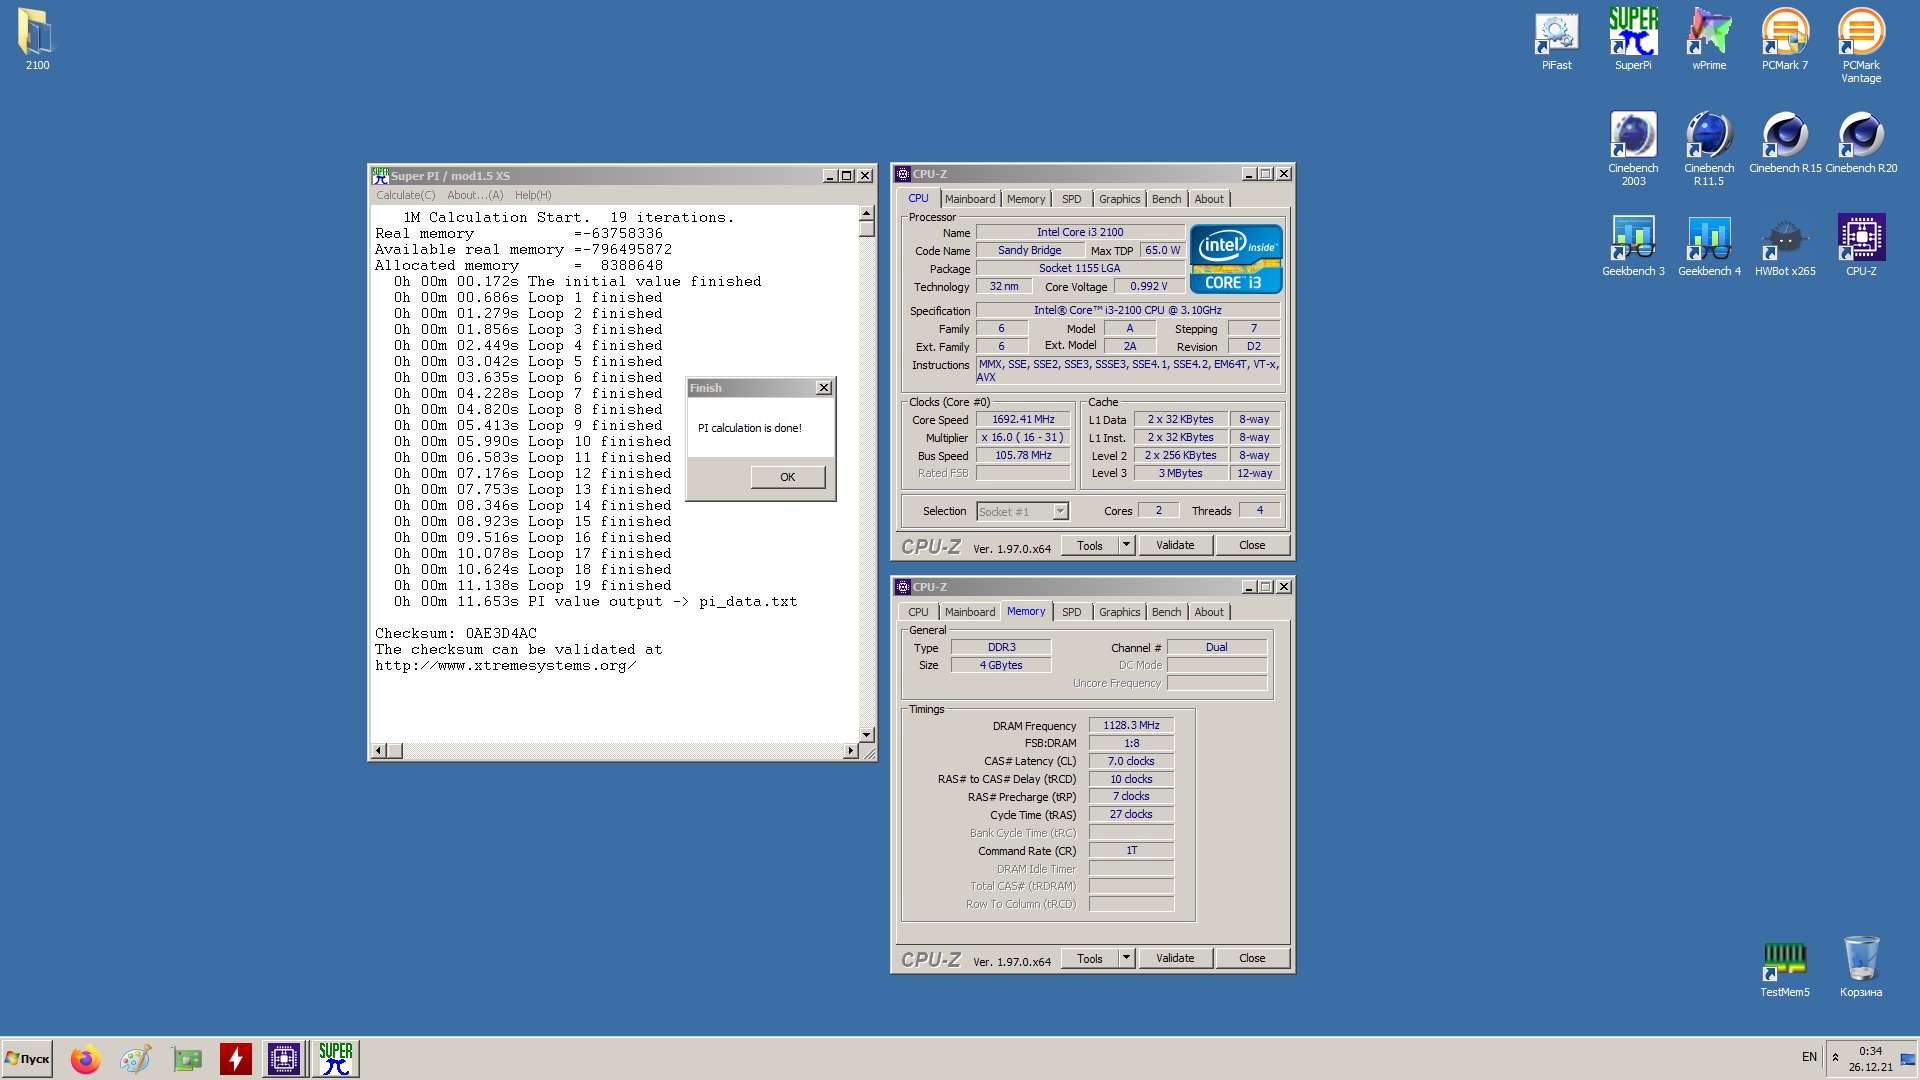Open the Recycle Bin (Корзина)
This screenshot has width=1920, height=1080.
tap(1861, 967)
